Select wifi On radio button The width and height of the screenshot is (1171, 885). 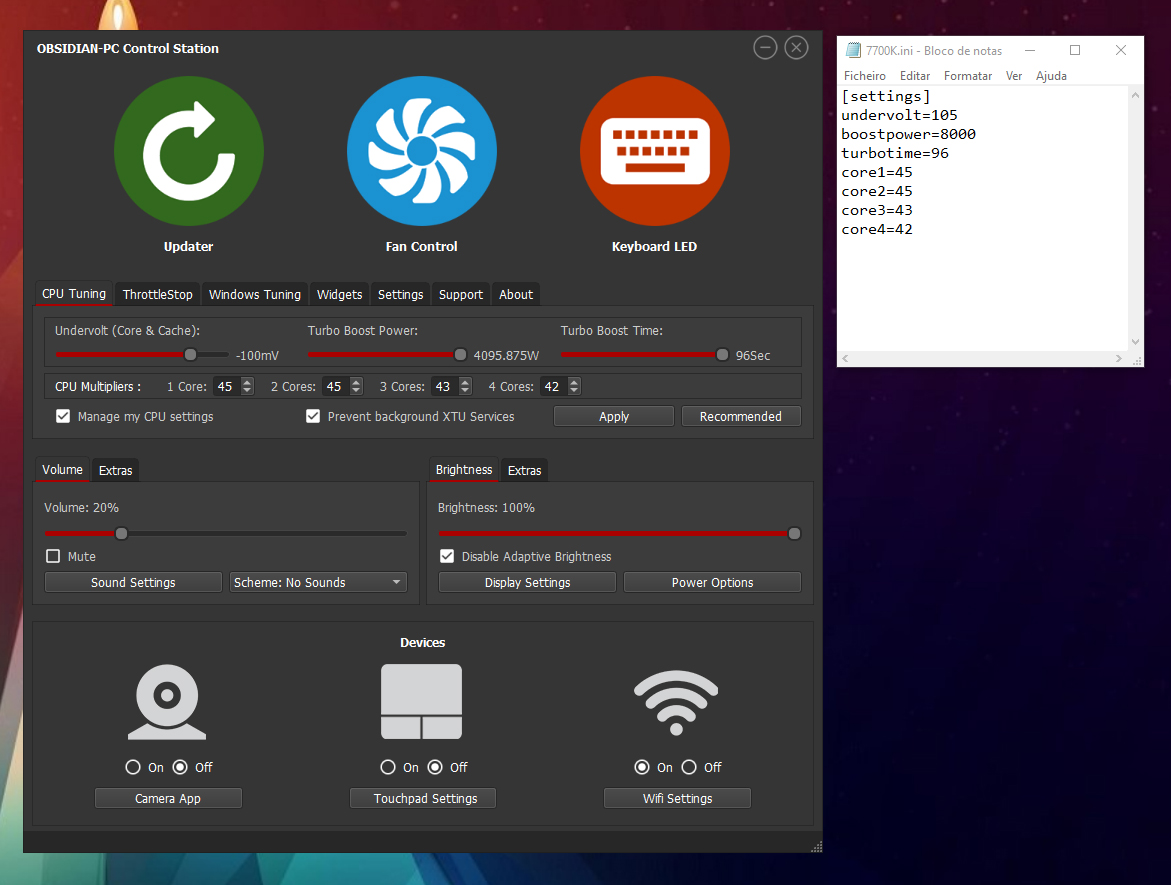coord(642,767)
